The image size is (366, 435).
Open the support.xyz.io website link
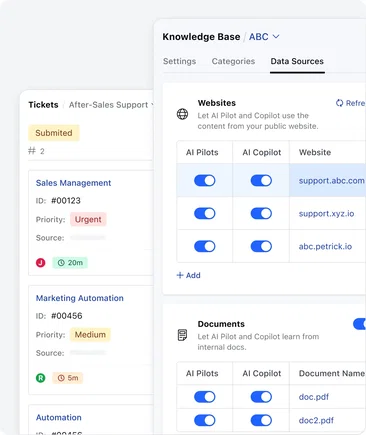click(326, 214)
